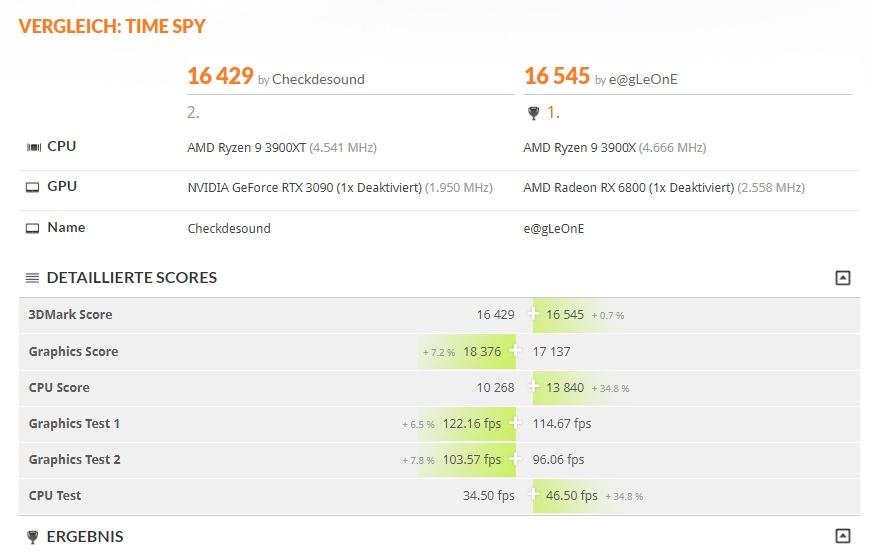Viewport: 873px width, 553px height.
Task: Click the Graphics Score green bar 18 376
Action: tap(468, 351)
